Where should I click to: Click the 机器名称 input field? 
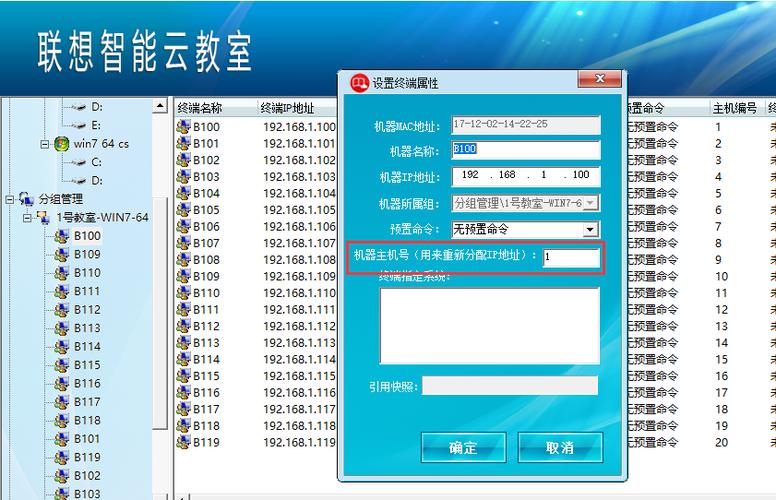(526, 150)
